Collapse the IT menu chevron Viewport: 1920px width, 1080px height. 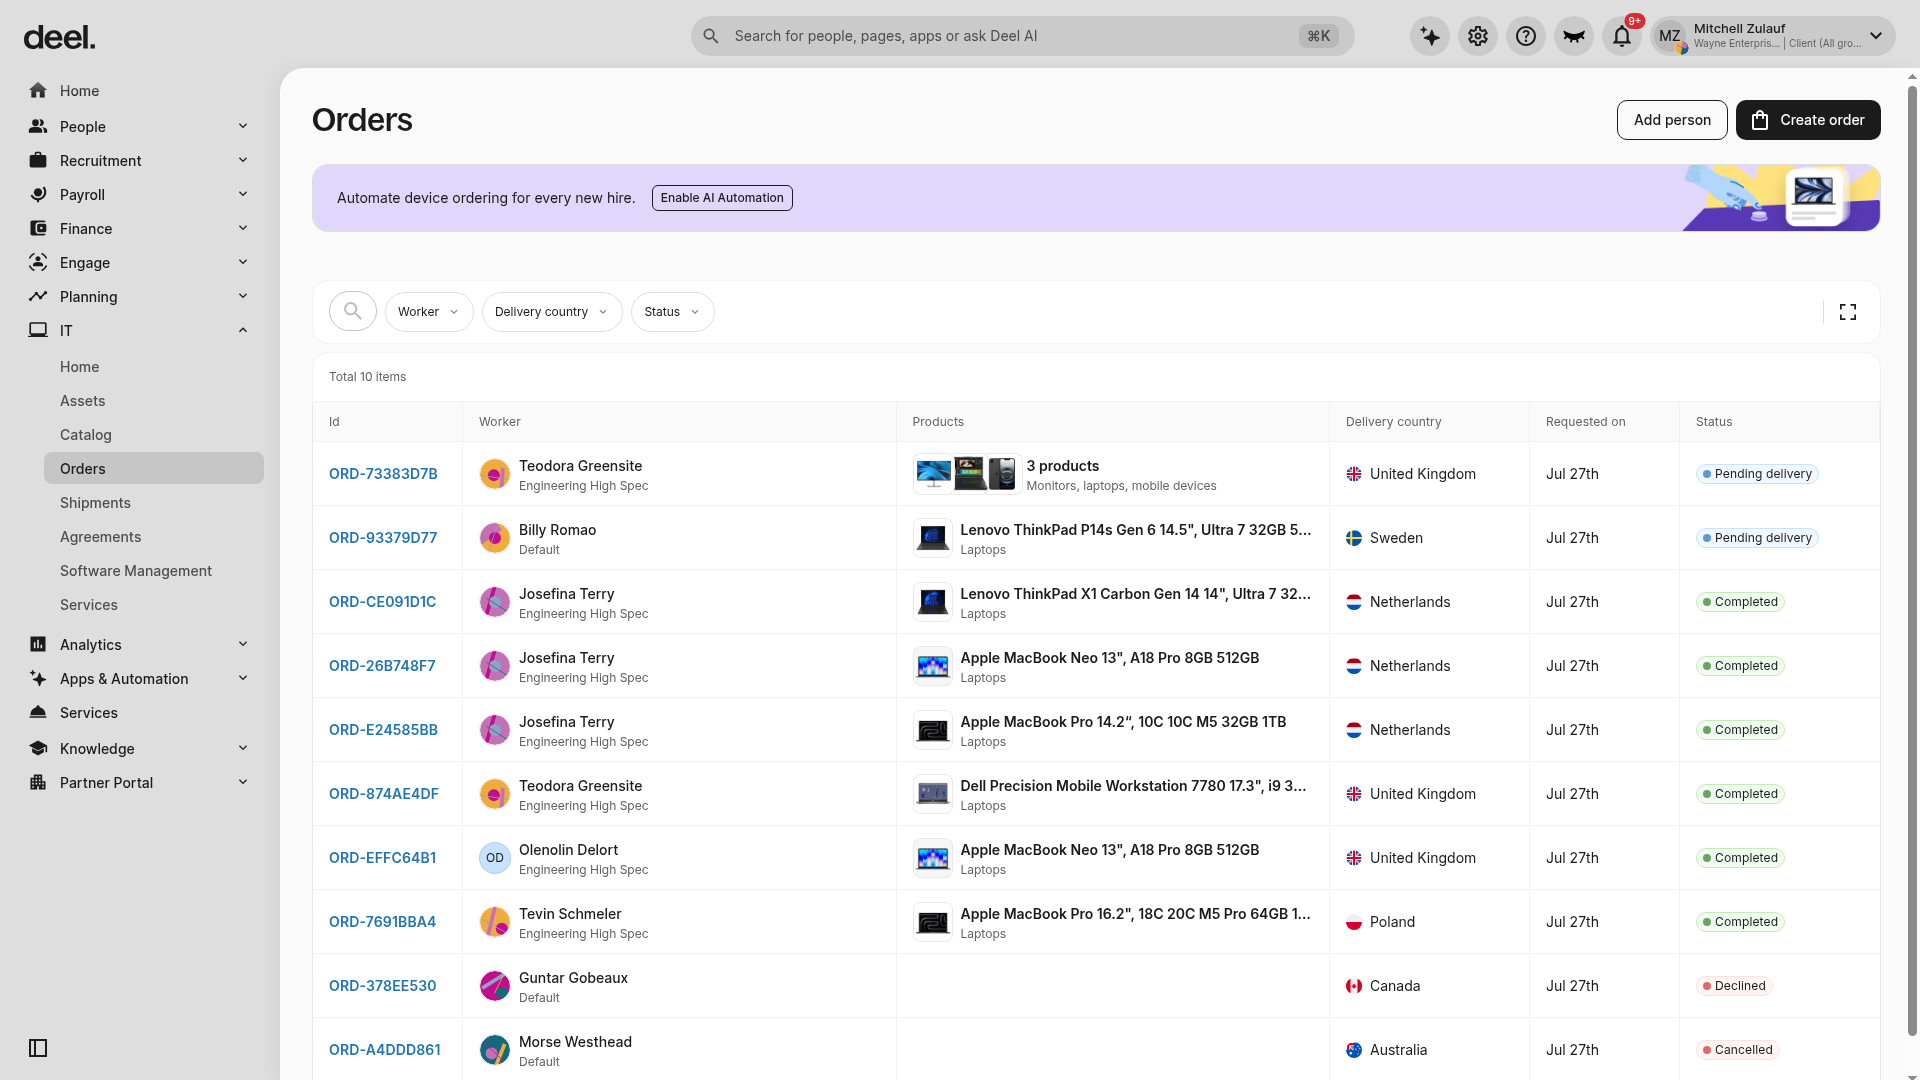tap(243, 330)
